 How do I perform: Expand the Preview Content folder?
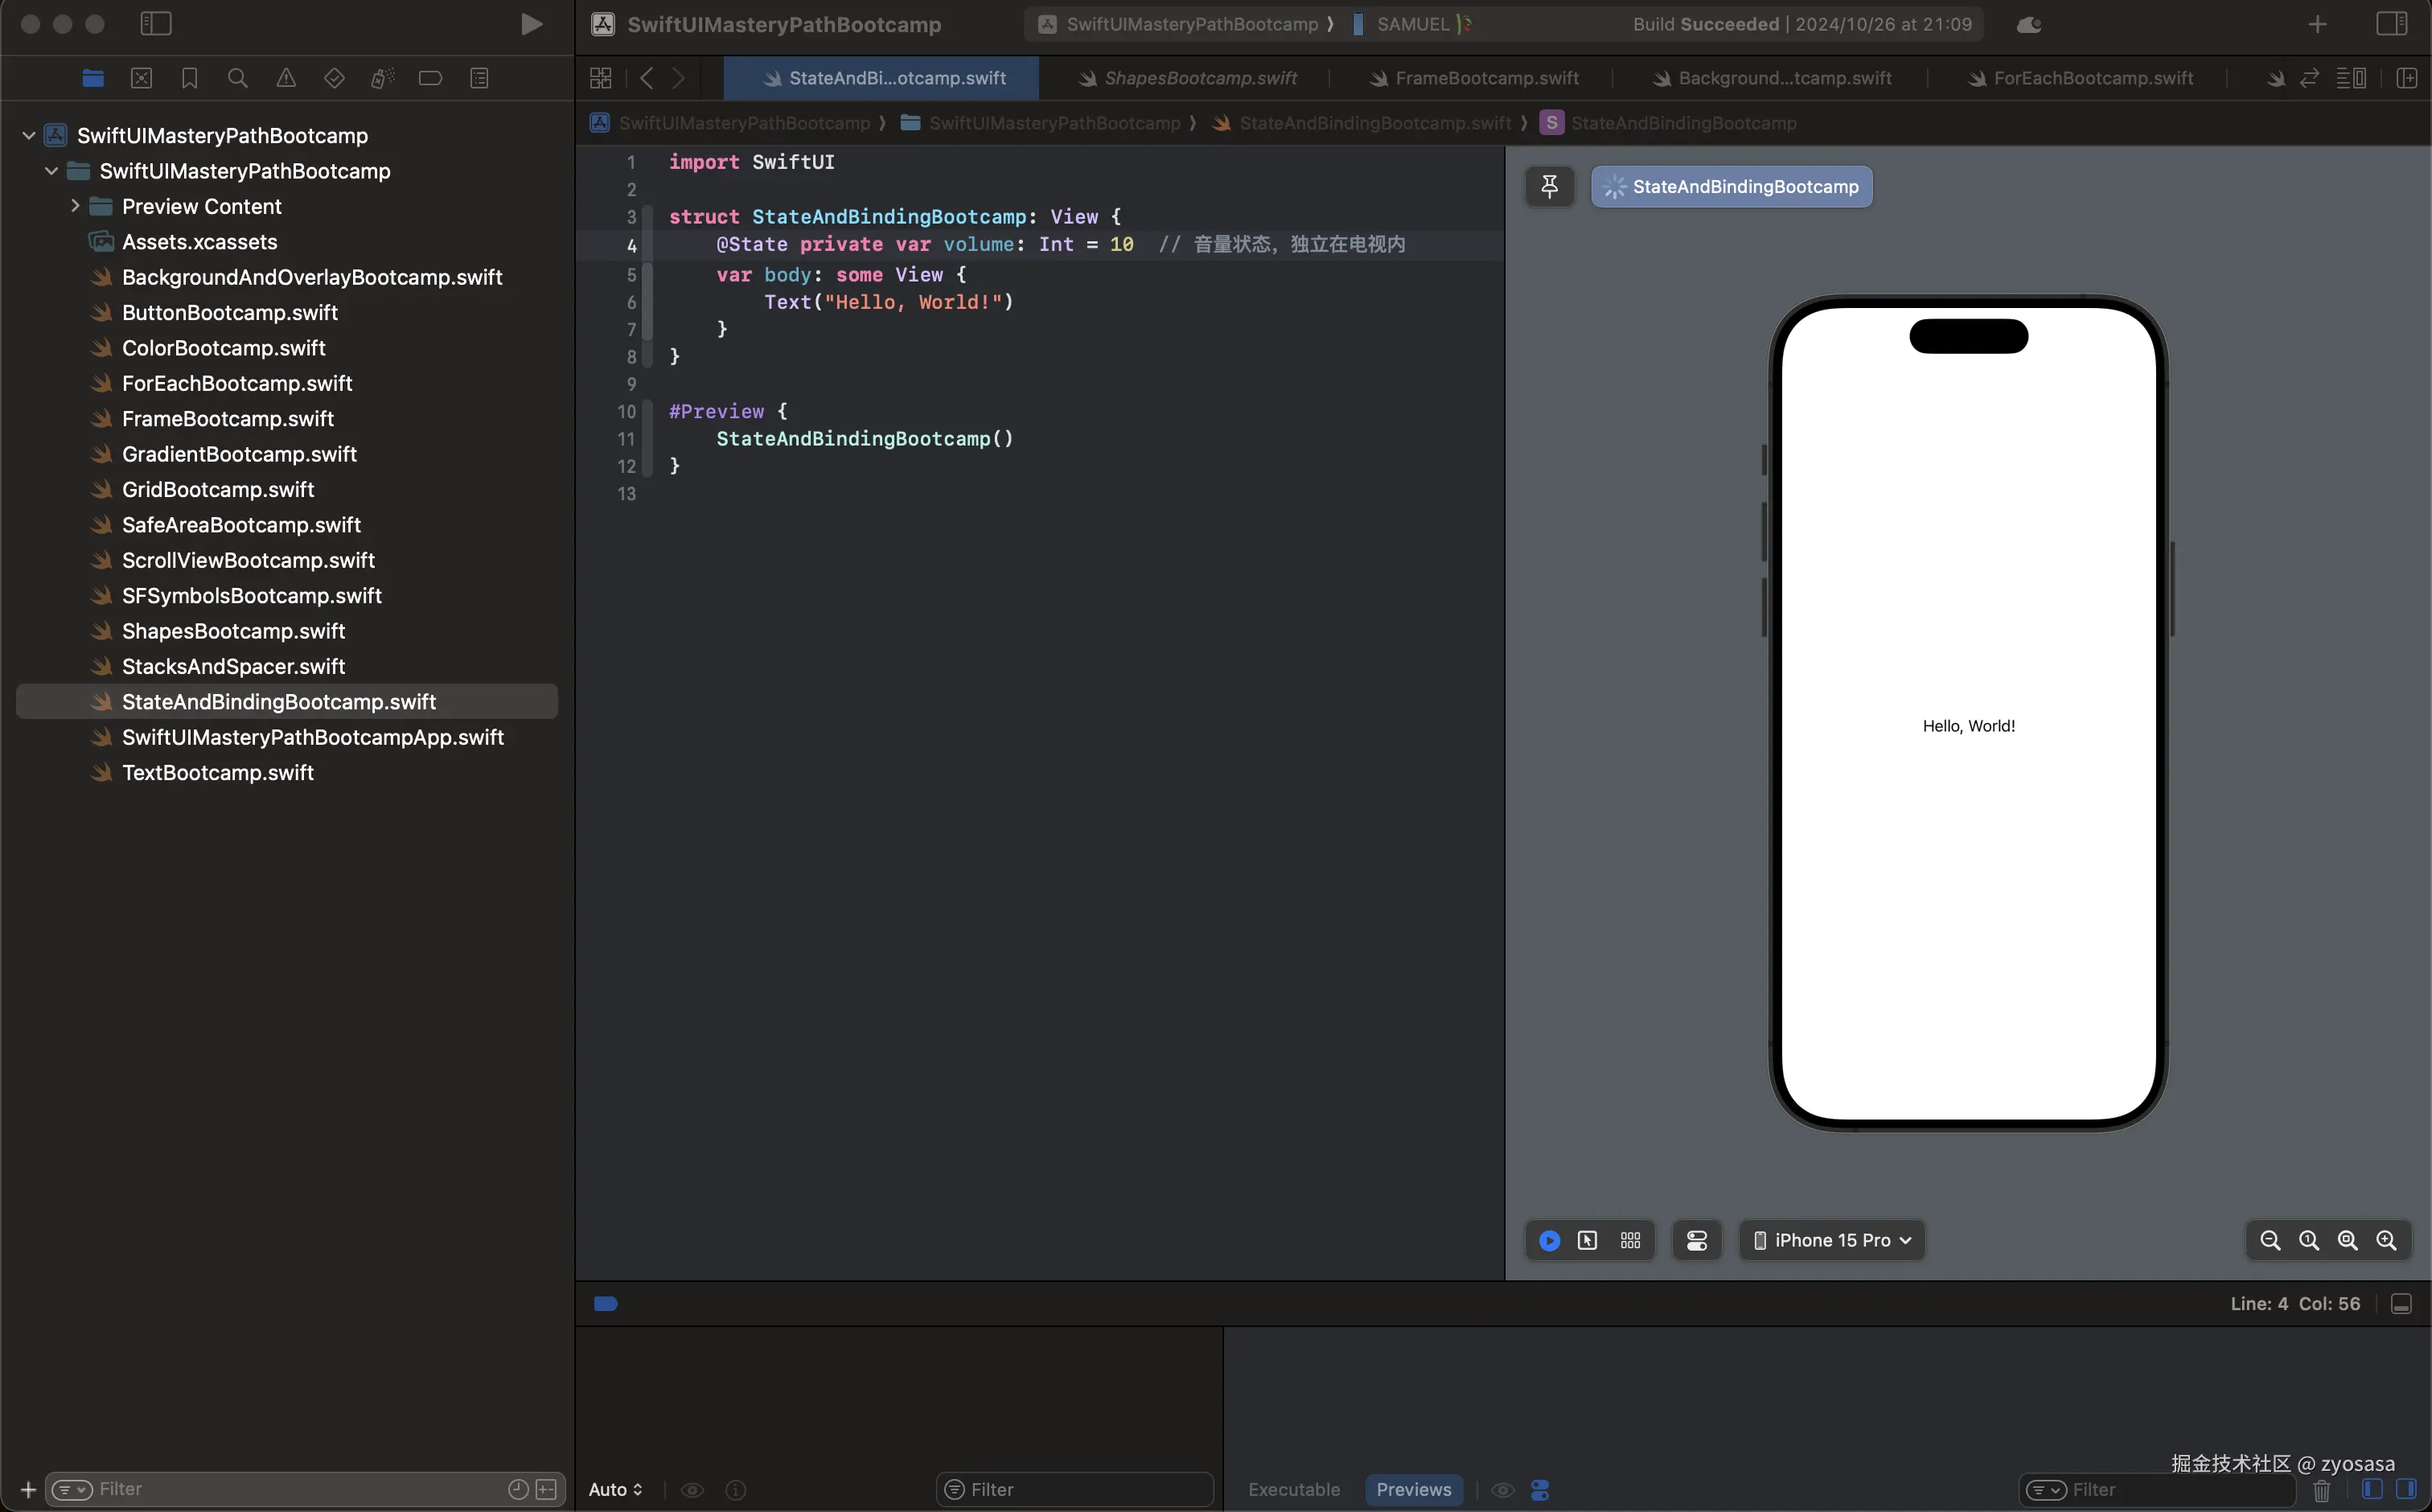75,206
